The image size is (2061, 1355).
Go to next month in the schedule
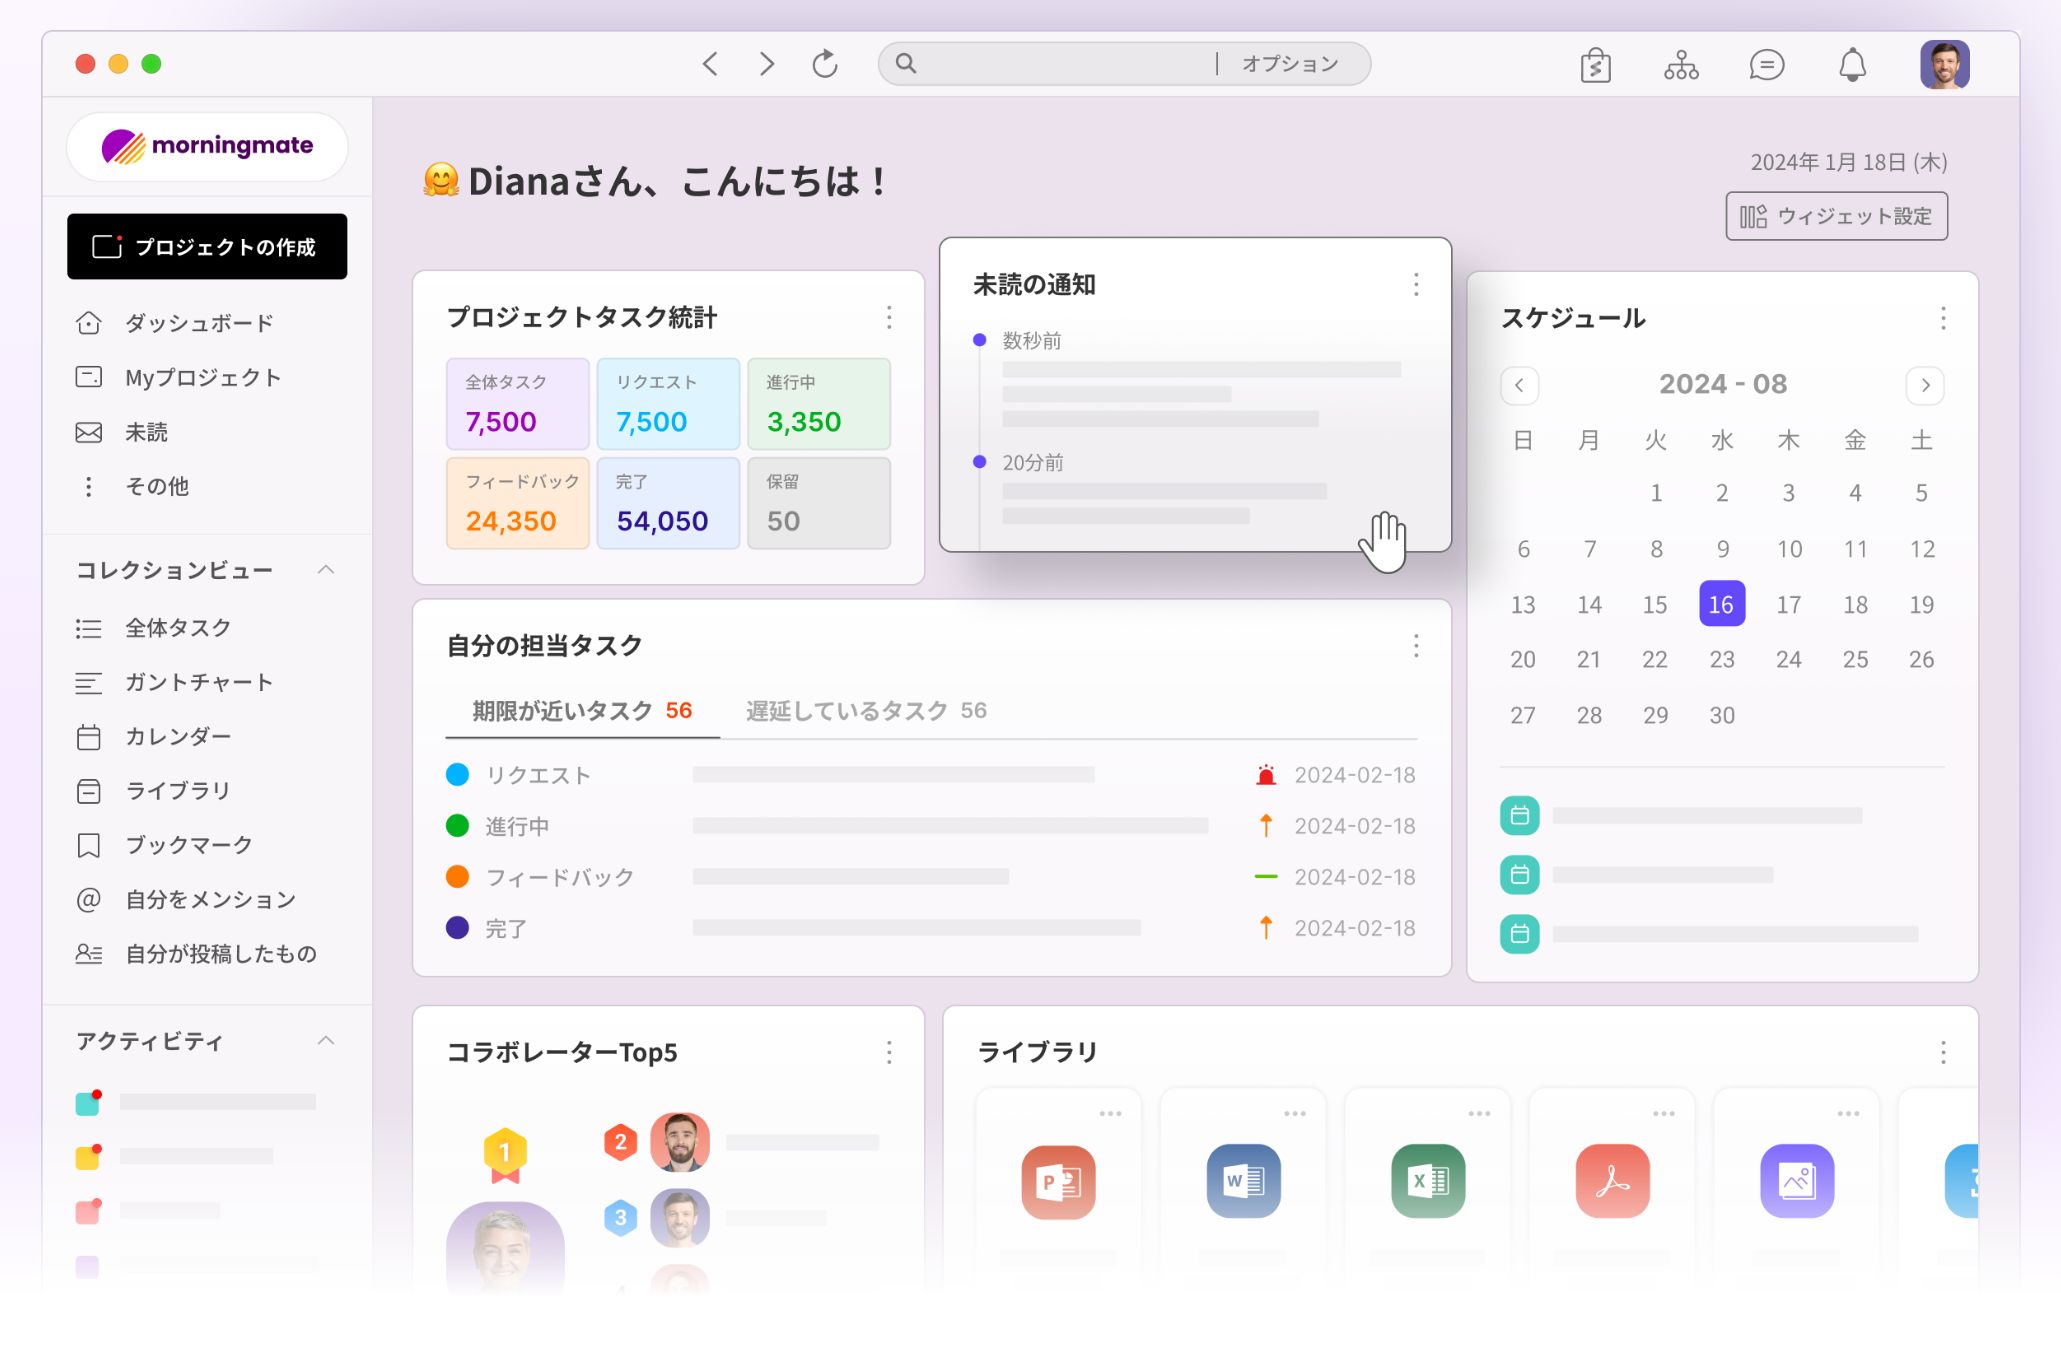click(x=1925, y=386)
